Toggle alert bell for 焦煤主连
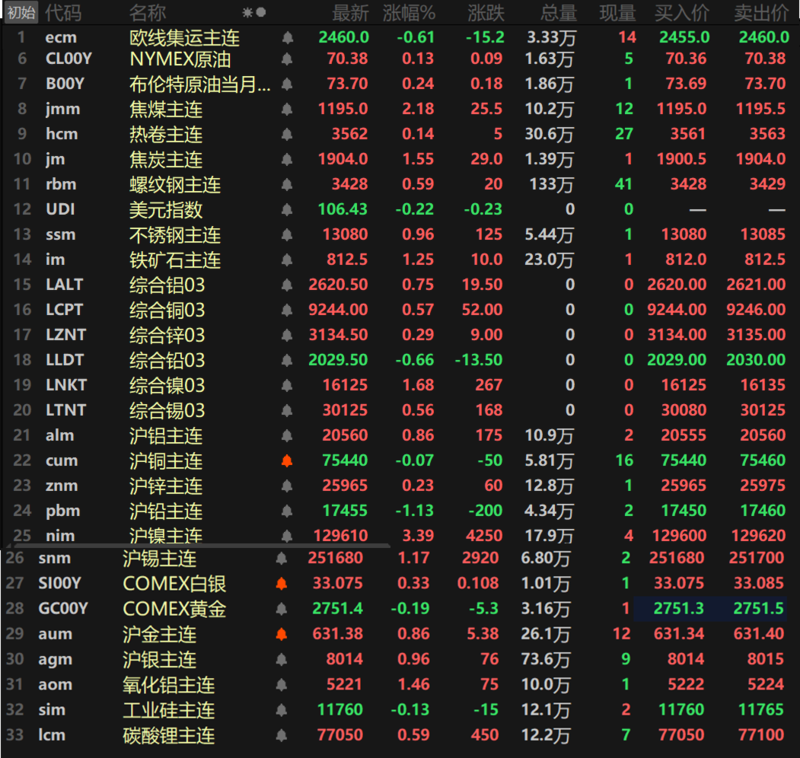 click(287, 109)
